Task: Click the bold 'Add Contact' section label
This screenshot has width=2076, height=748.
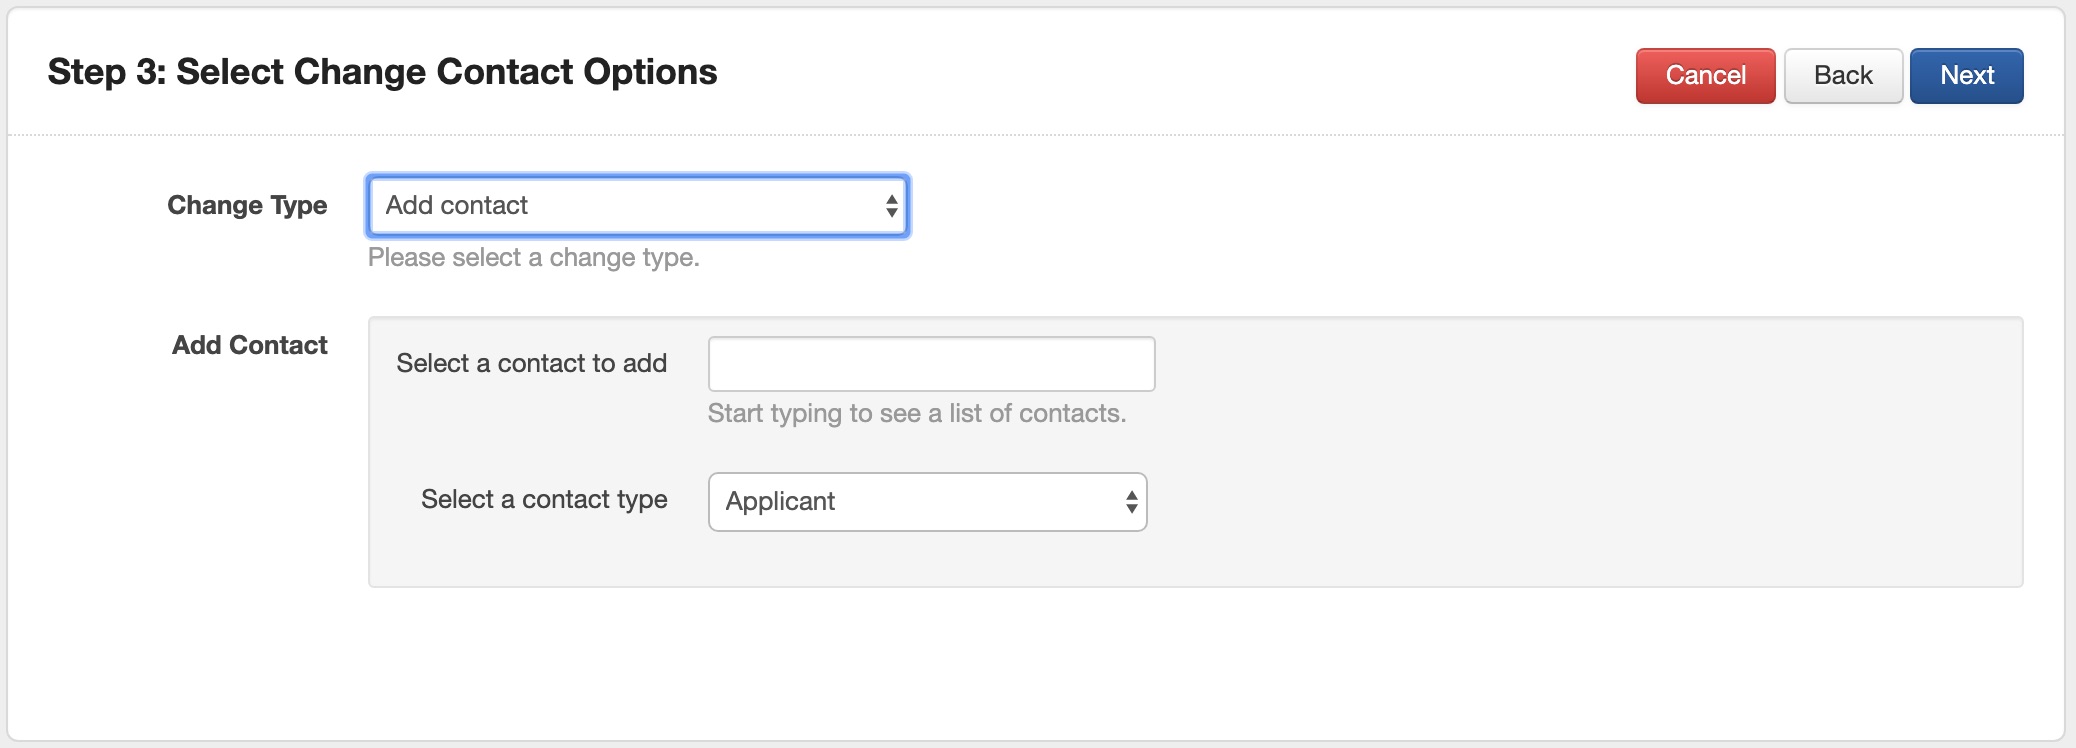Action: (250, 345)
